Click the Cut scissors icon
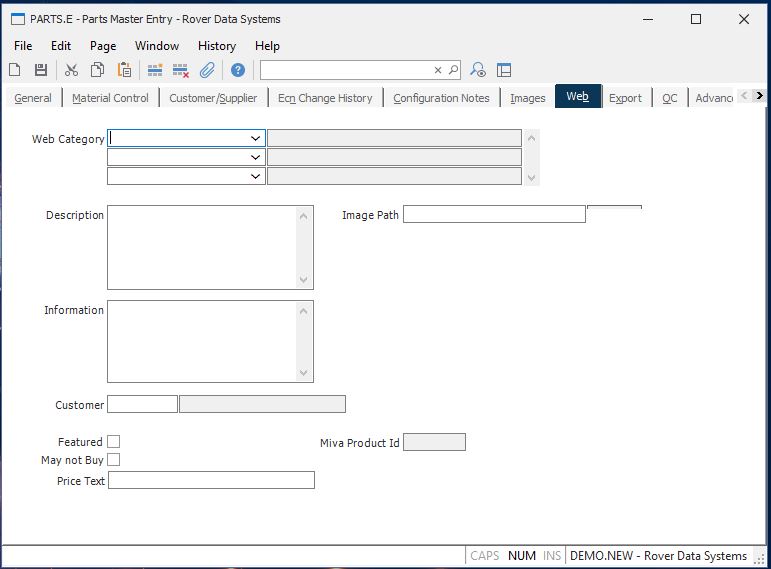The image size is (771, 569). pyautogui.click(x=71, y=70)
